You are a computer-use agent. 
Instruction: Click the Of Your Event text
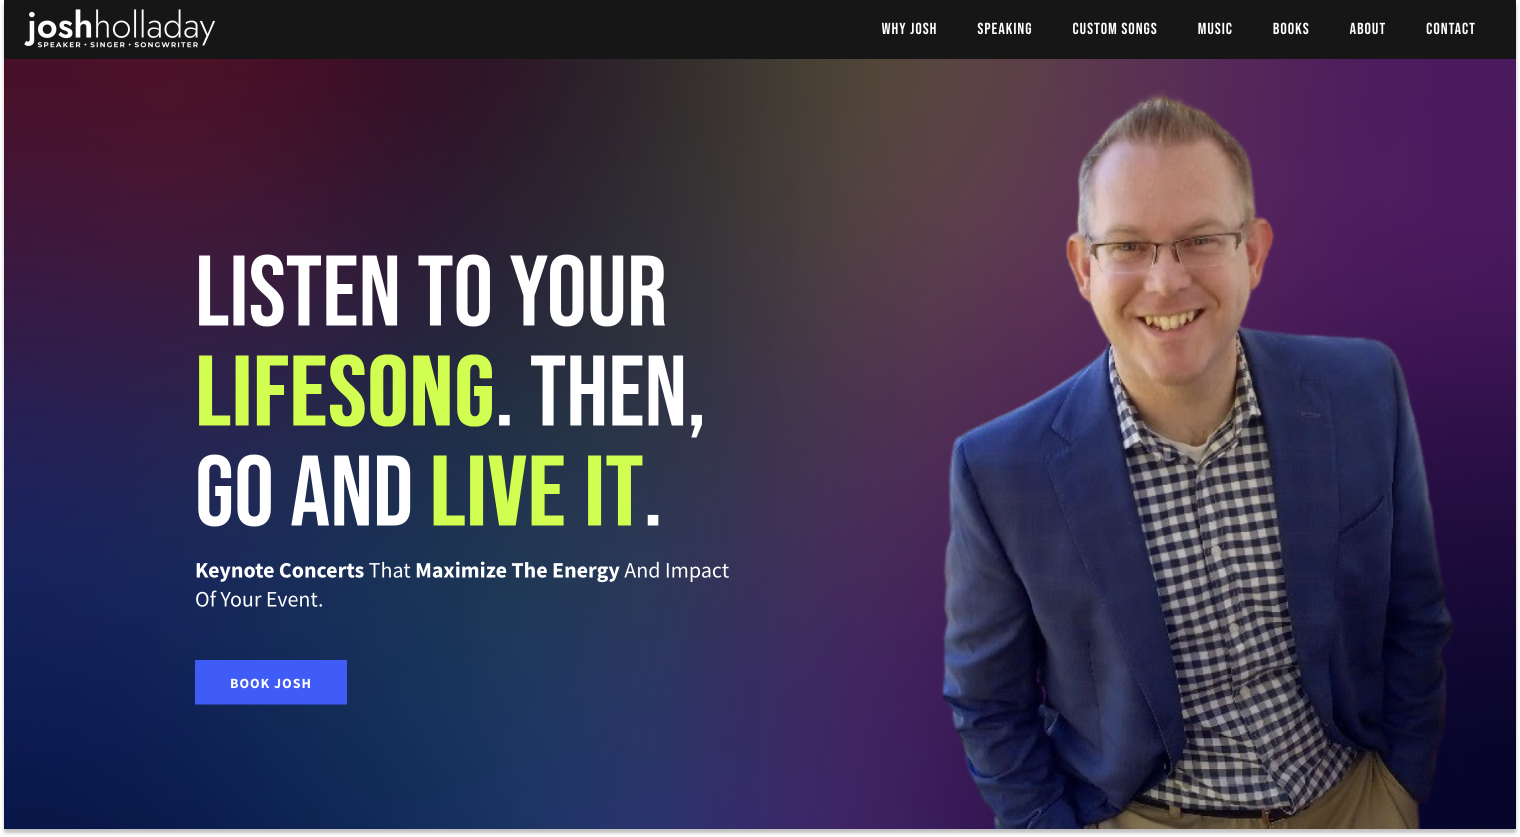click(x=259, y=599)
